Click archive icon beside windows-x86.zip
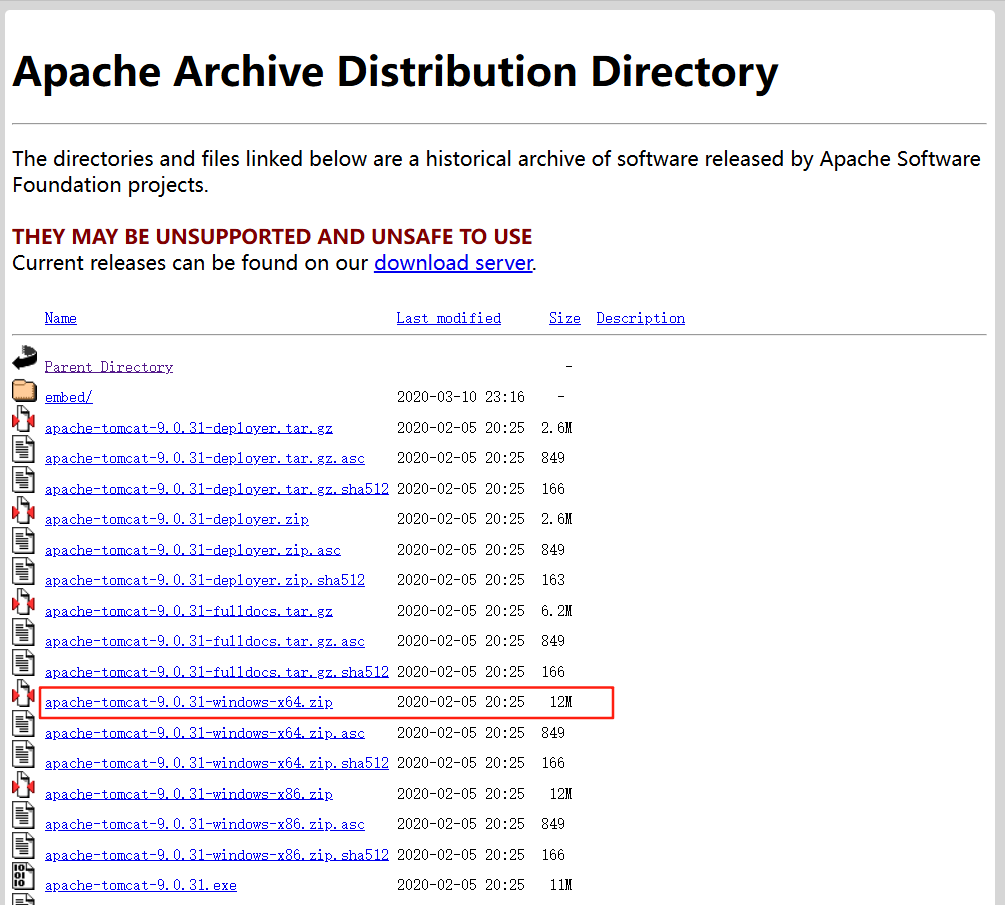 pyautogui.click(x=24, y=785)
